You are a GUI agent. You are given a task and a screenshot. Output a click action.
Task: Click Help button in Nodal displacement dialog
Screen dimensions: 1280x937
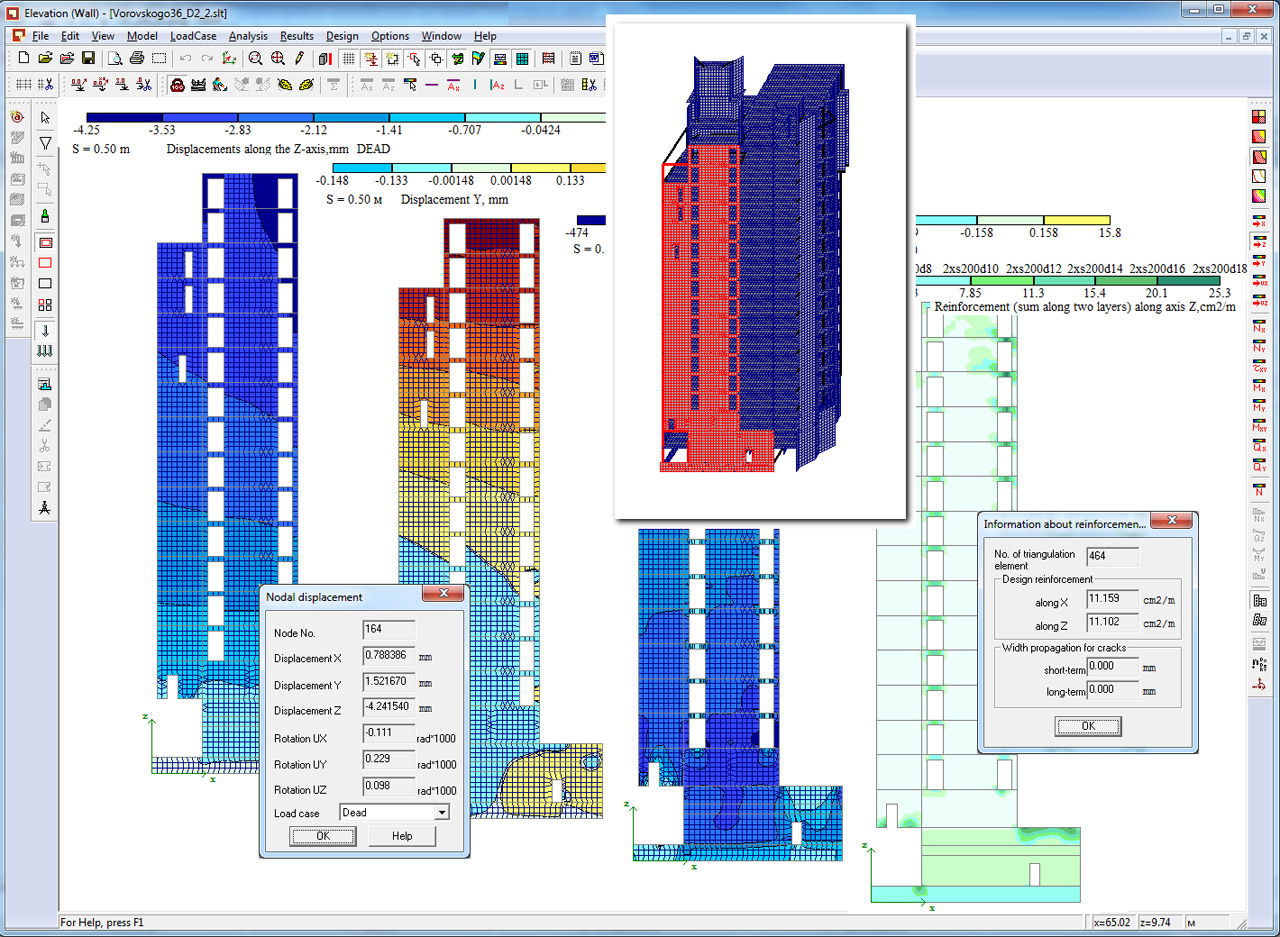click(402, 836)
